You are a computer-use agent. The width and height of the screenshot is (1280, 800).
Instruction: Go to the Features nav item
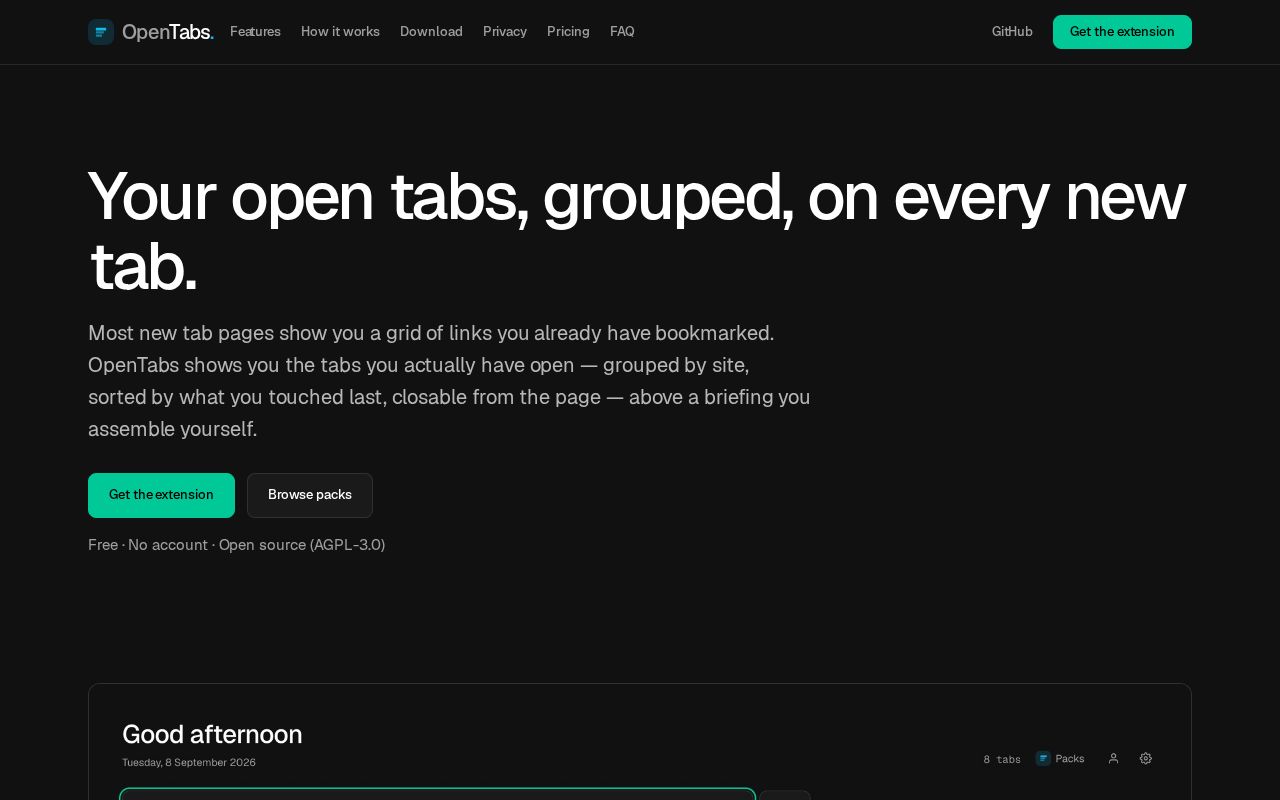[x=255, y=32]
